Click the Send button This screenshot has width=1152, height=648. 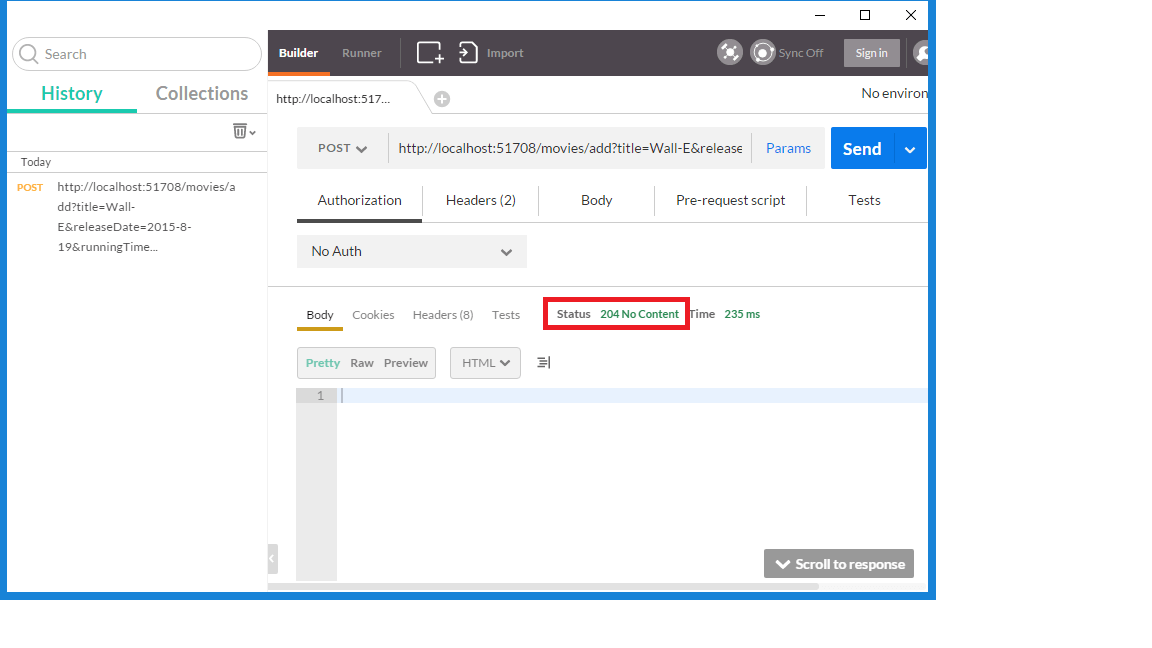point(861,148)
